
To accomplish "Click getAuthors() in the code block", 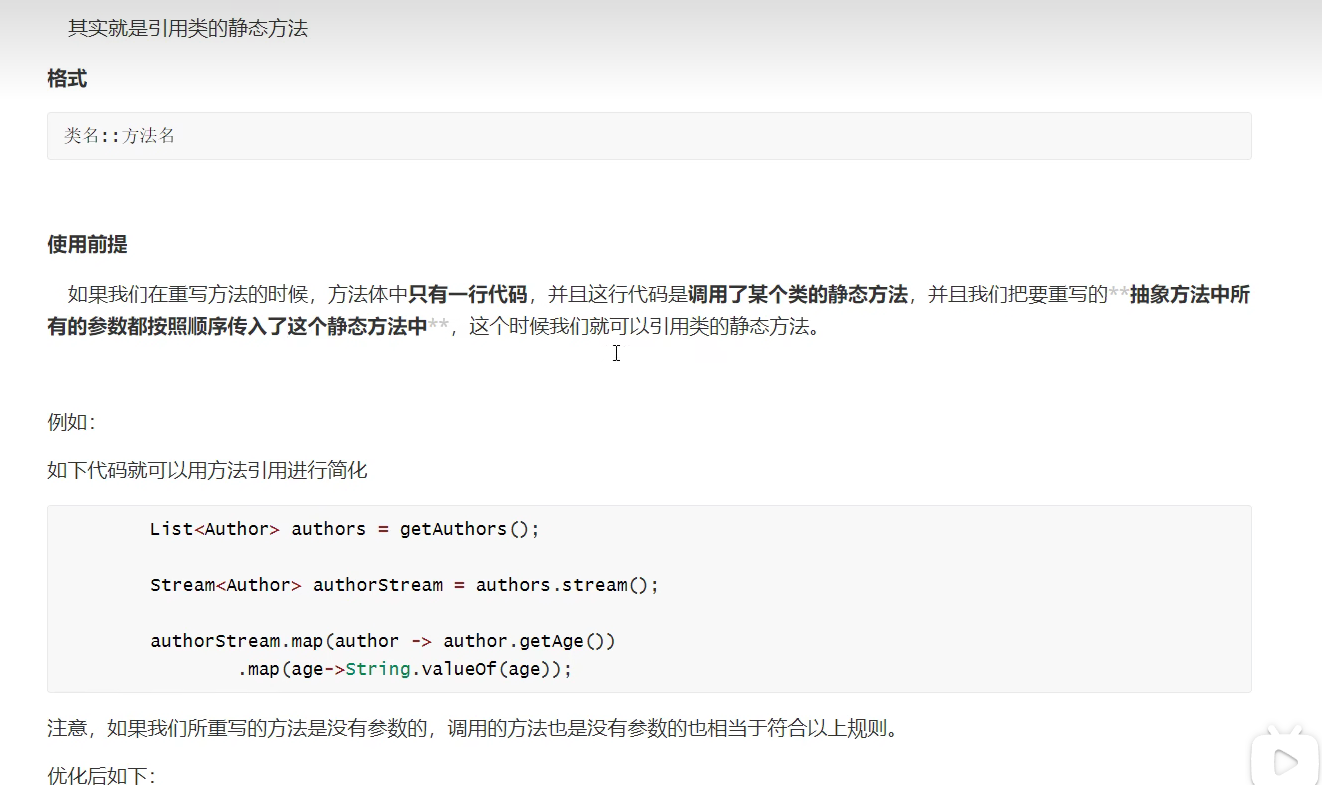I will click(469, 529).
